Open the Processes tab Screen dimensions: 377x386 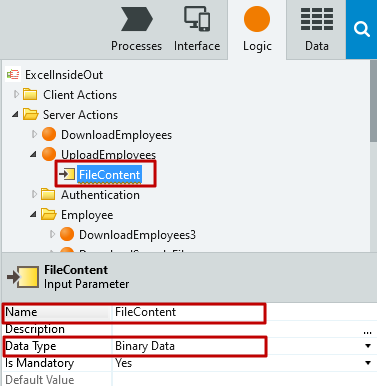136,29
